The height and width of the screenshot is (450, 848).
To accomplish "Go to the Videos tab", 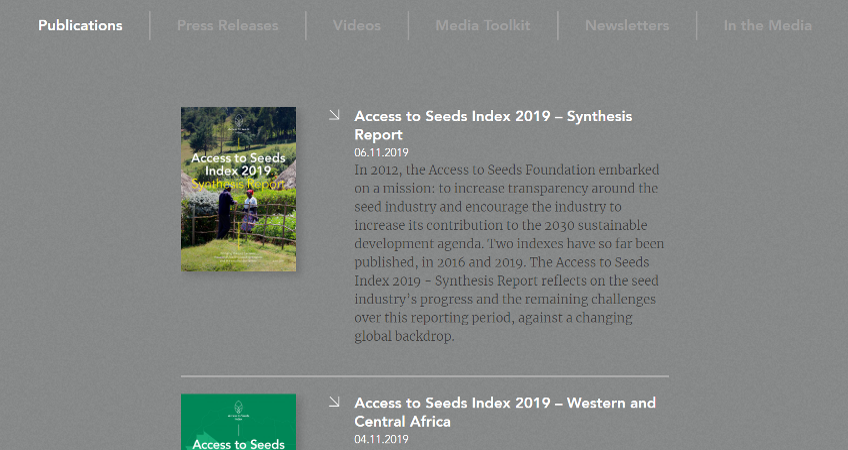I will point(357,25).
